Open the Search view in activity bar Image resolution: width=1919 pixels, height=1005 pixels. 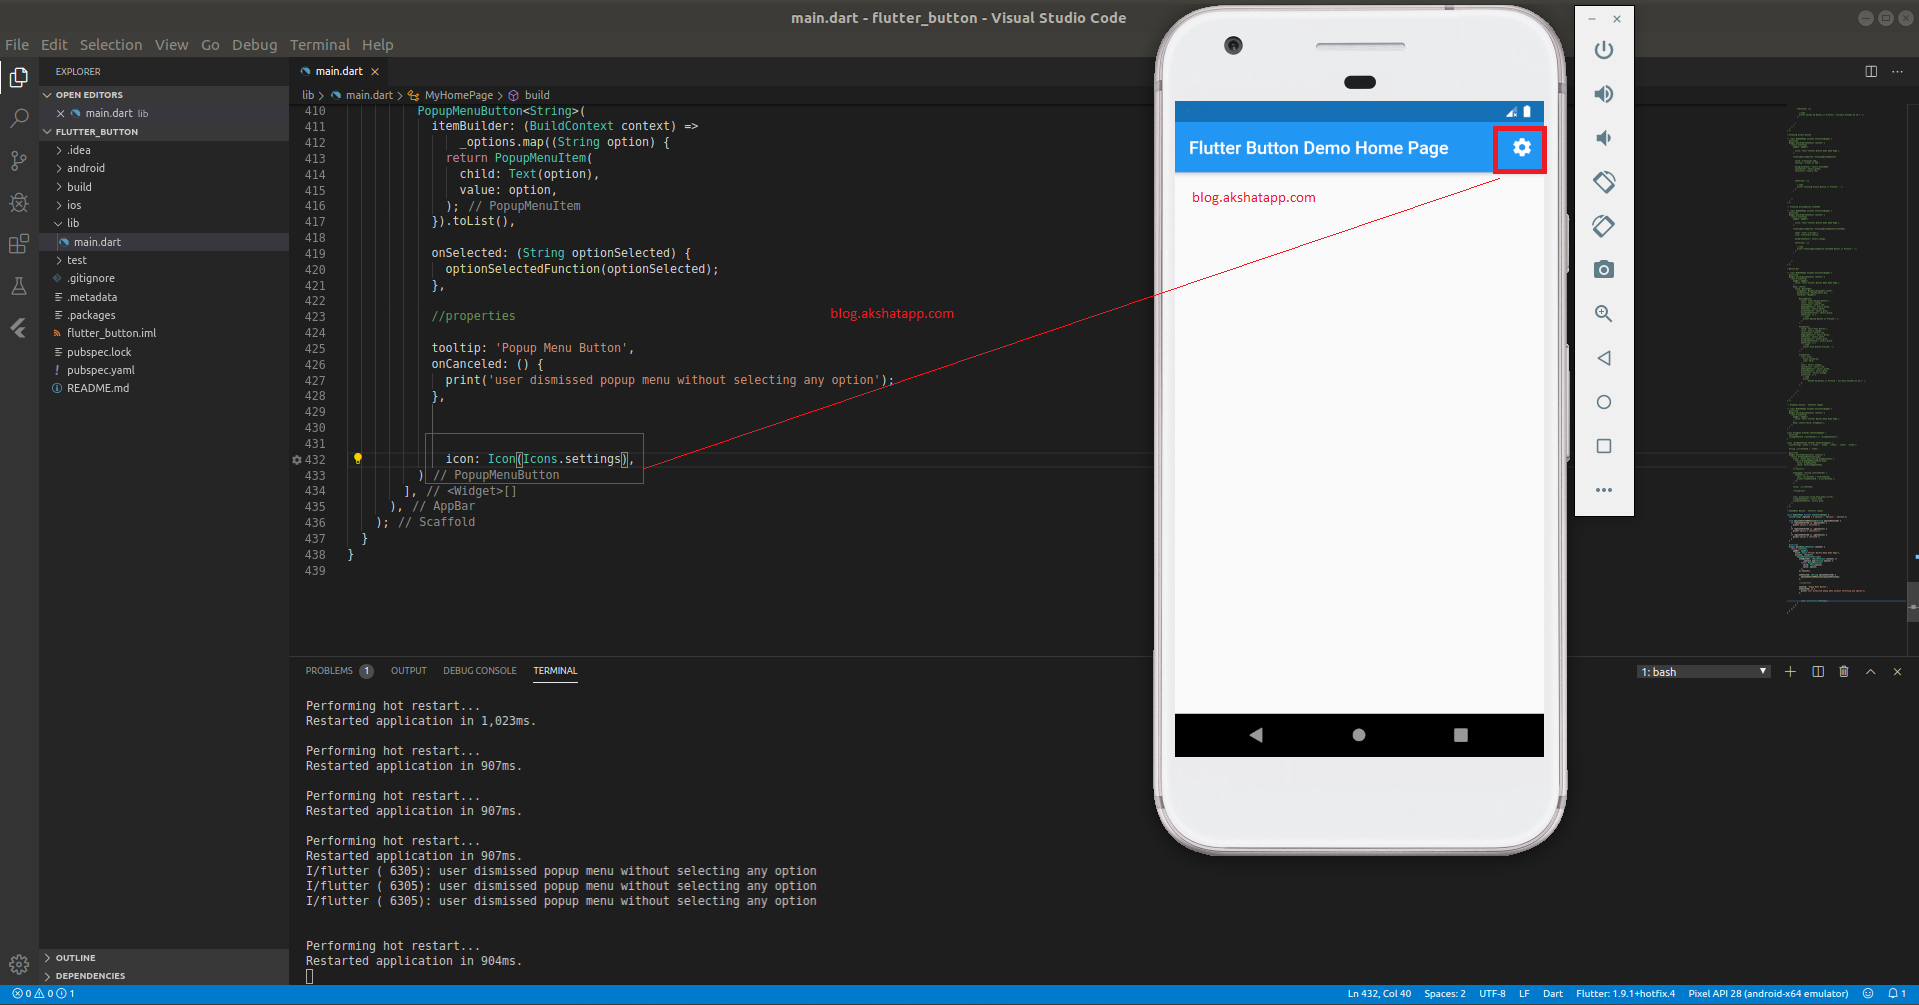[19, 118]
